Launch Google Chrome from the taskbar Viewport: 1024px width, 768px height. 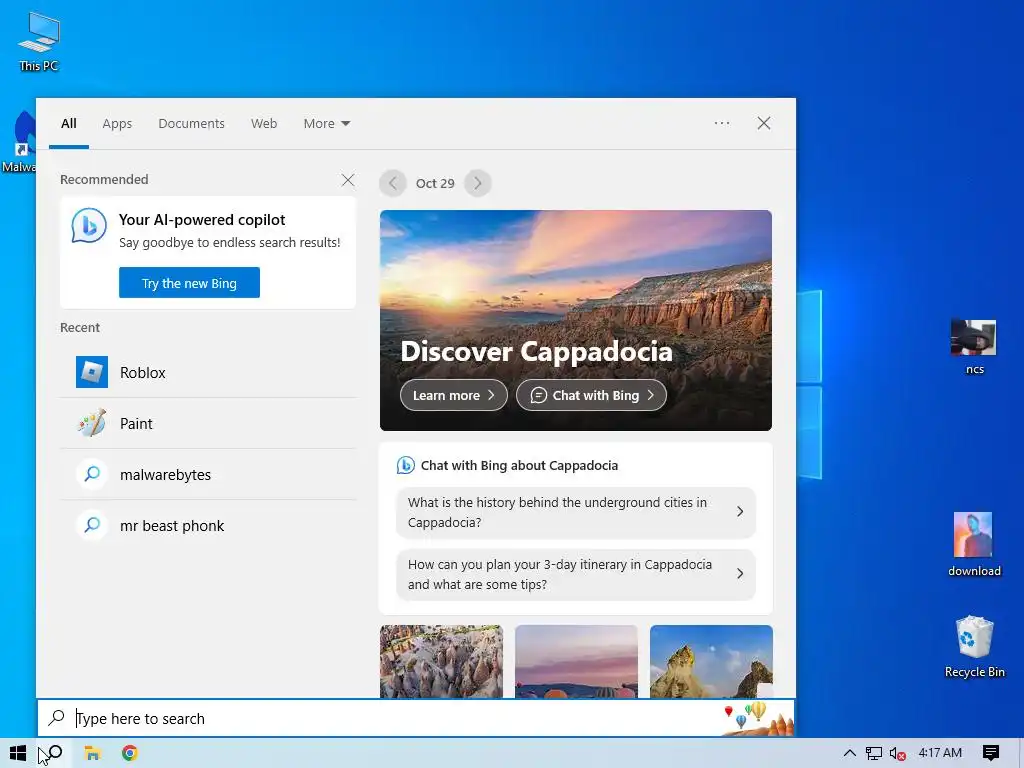pyautogui.click(x=130, y=753)
